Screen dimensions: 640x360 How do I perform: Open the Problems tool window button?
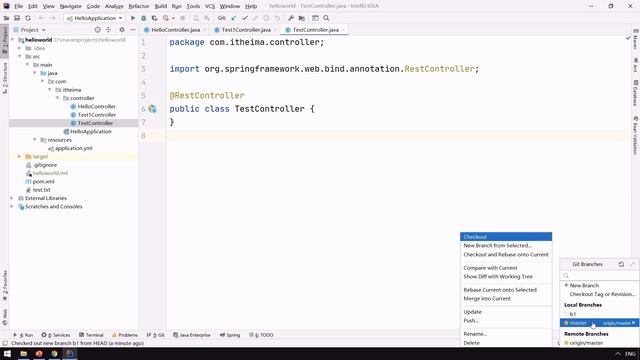(x=125, y=335)
